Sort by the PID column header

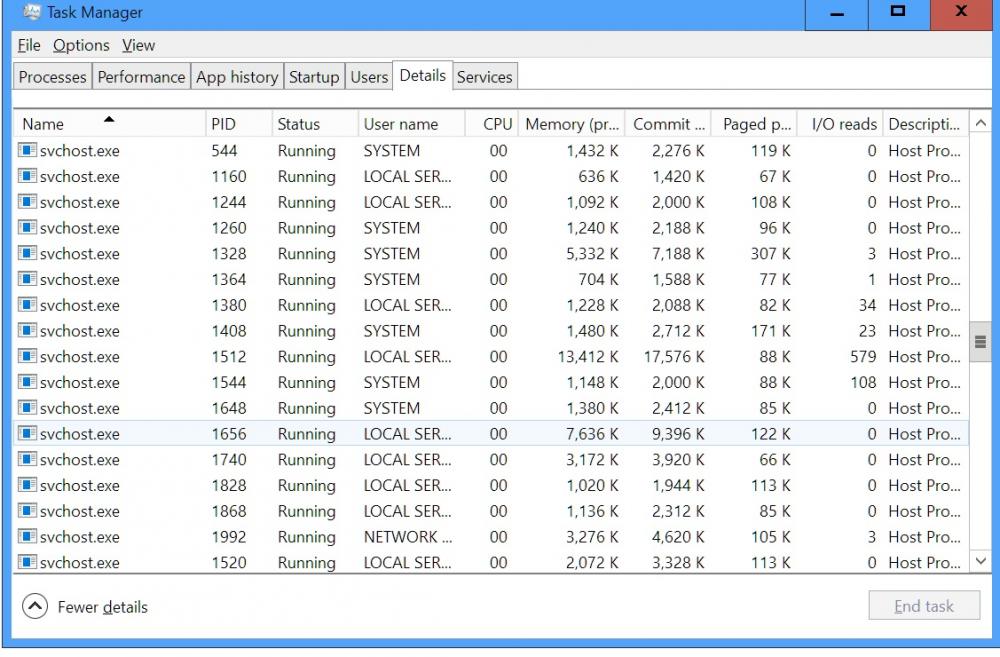[239, 124]
